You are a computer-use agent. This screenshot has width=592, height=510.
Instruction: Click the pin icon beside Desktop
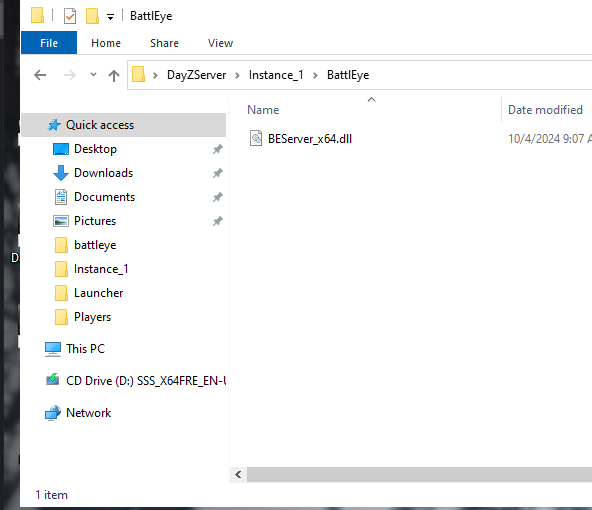point(217,149)
